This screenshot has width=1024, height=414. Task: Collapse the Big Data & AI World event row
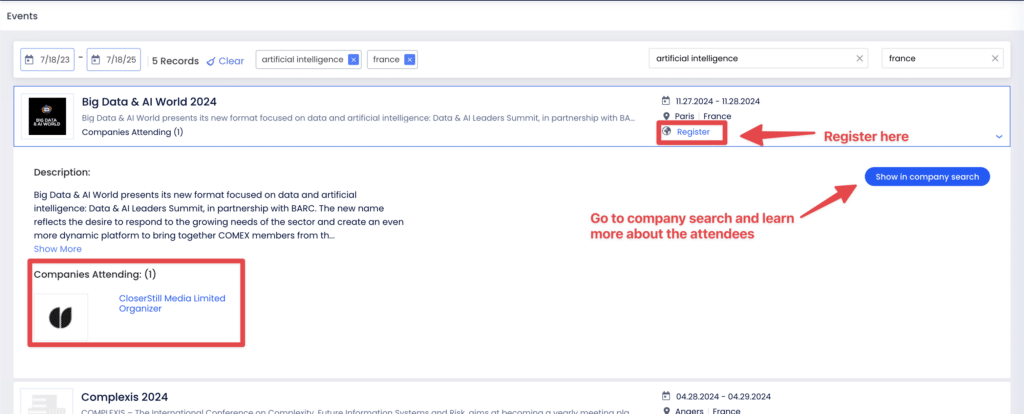coord(999,136)
